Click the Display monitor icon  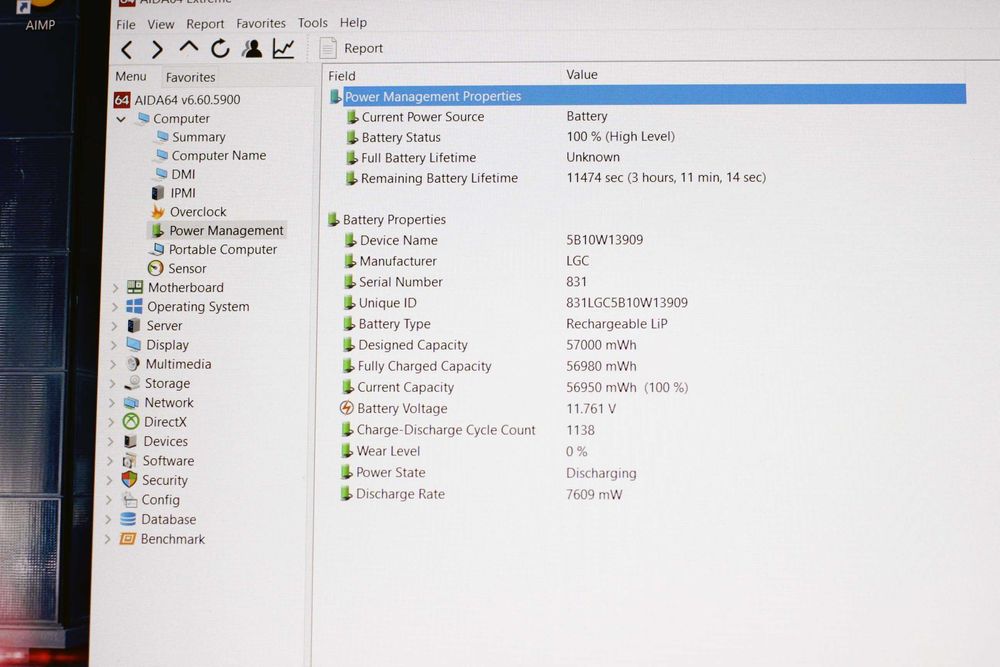coord(133,344)
